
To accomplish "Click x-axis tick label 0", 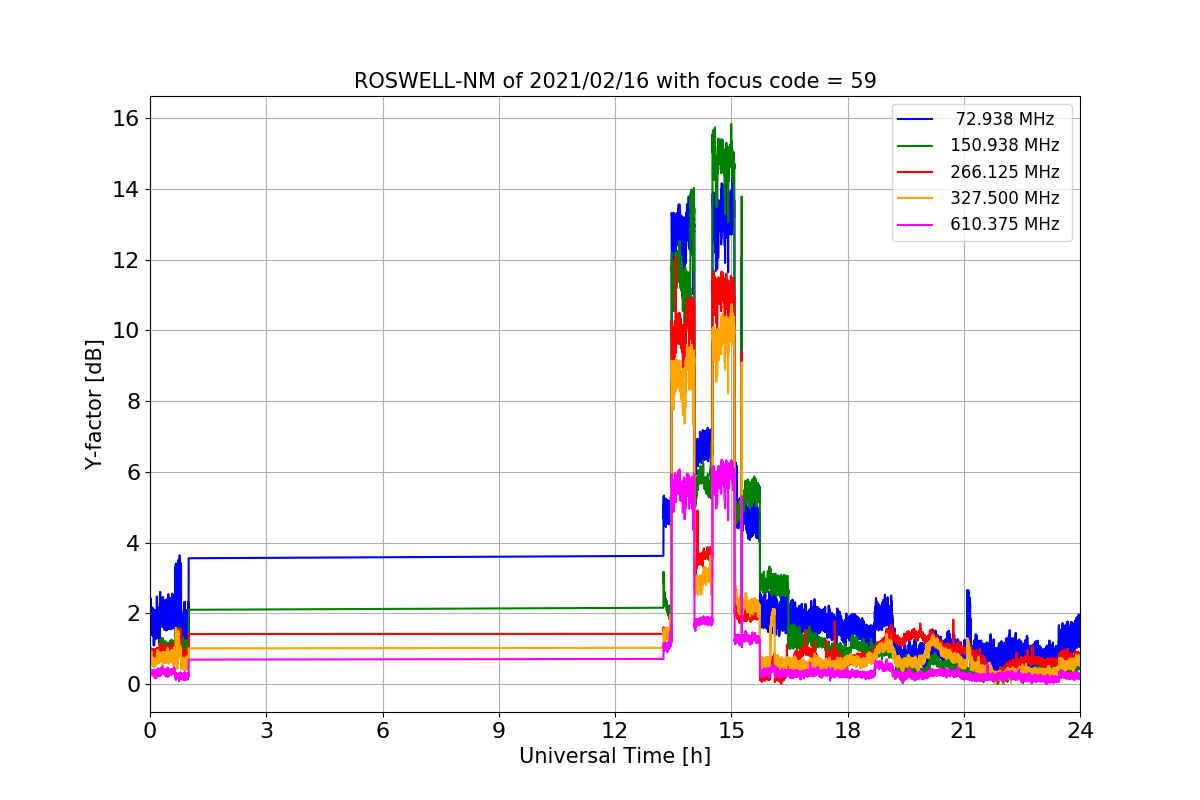I will [150, 730].
